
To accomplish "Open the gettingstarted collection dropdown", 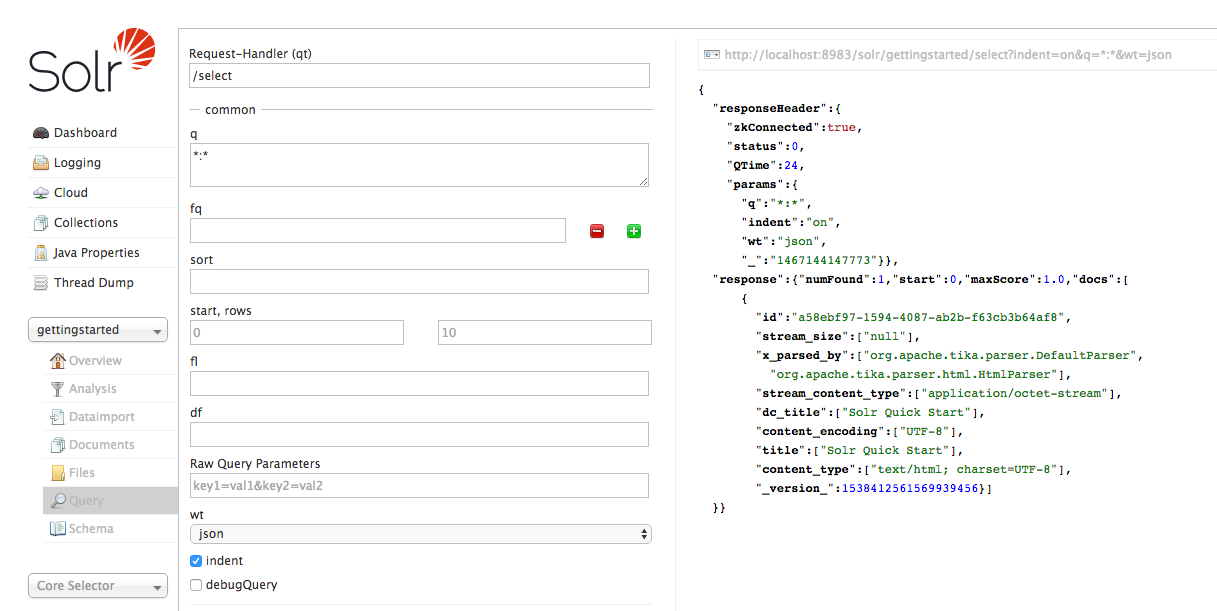I will pyautogui.click(x=97, y=330).
